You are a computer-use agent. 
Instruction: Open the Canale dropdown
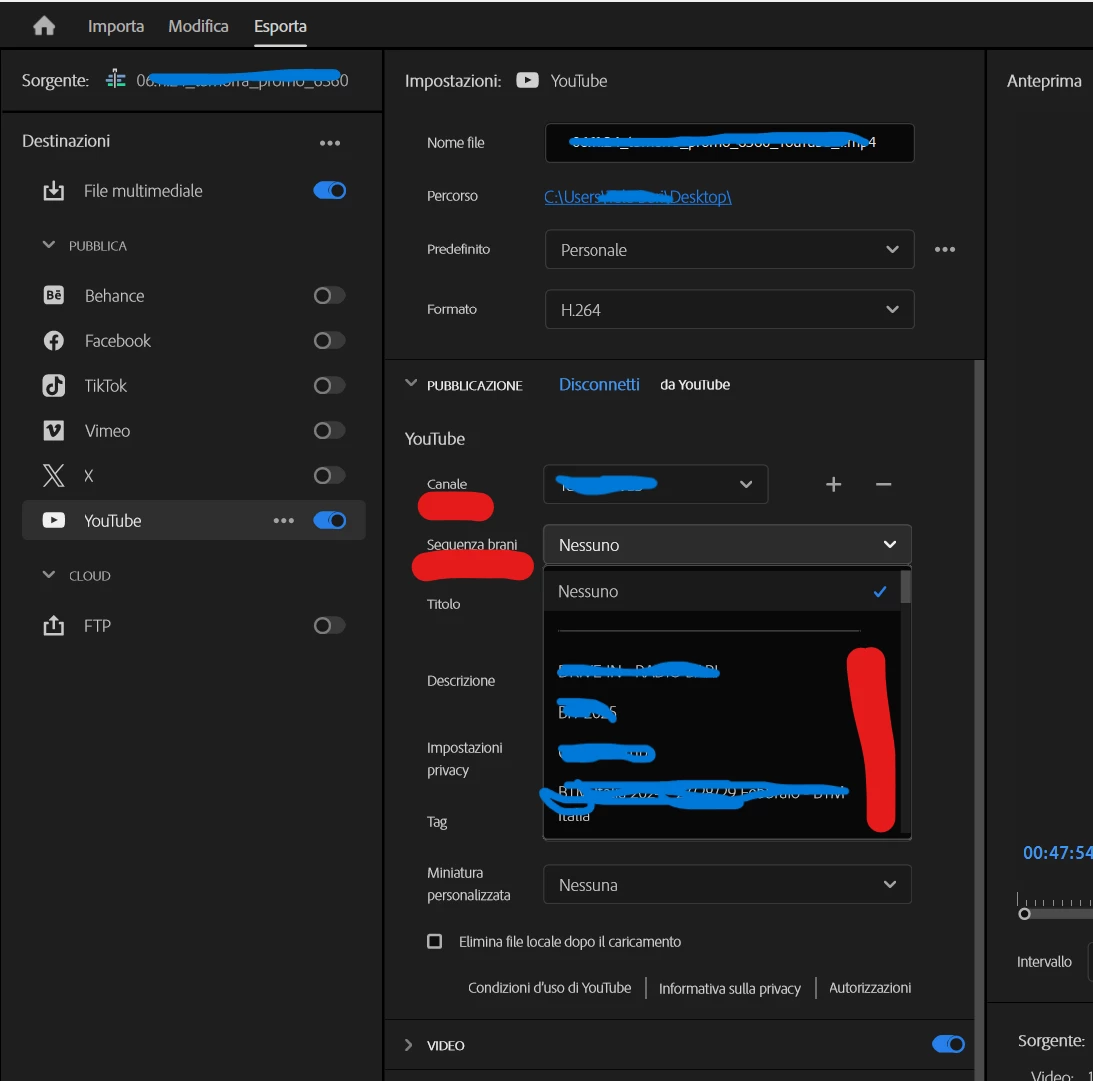point(656,484)
